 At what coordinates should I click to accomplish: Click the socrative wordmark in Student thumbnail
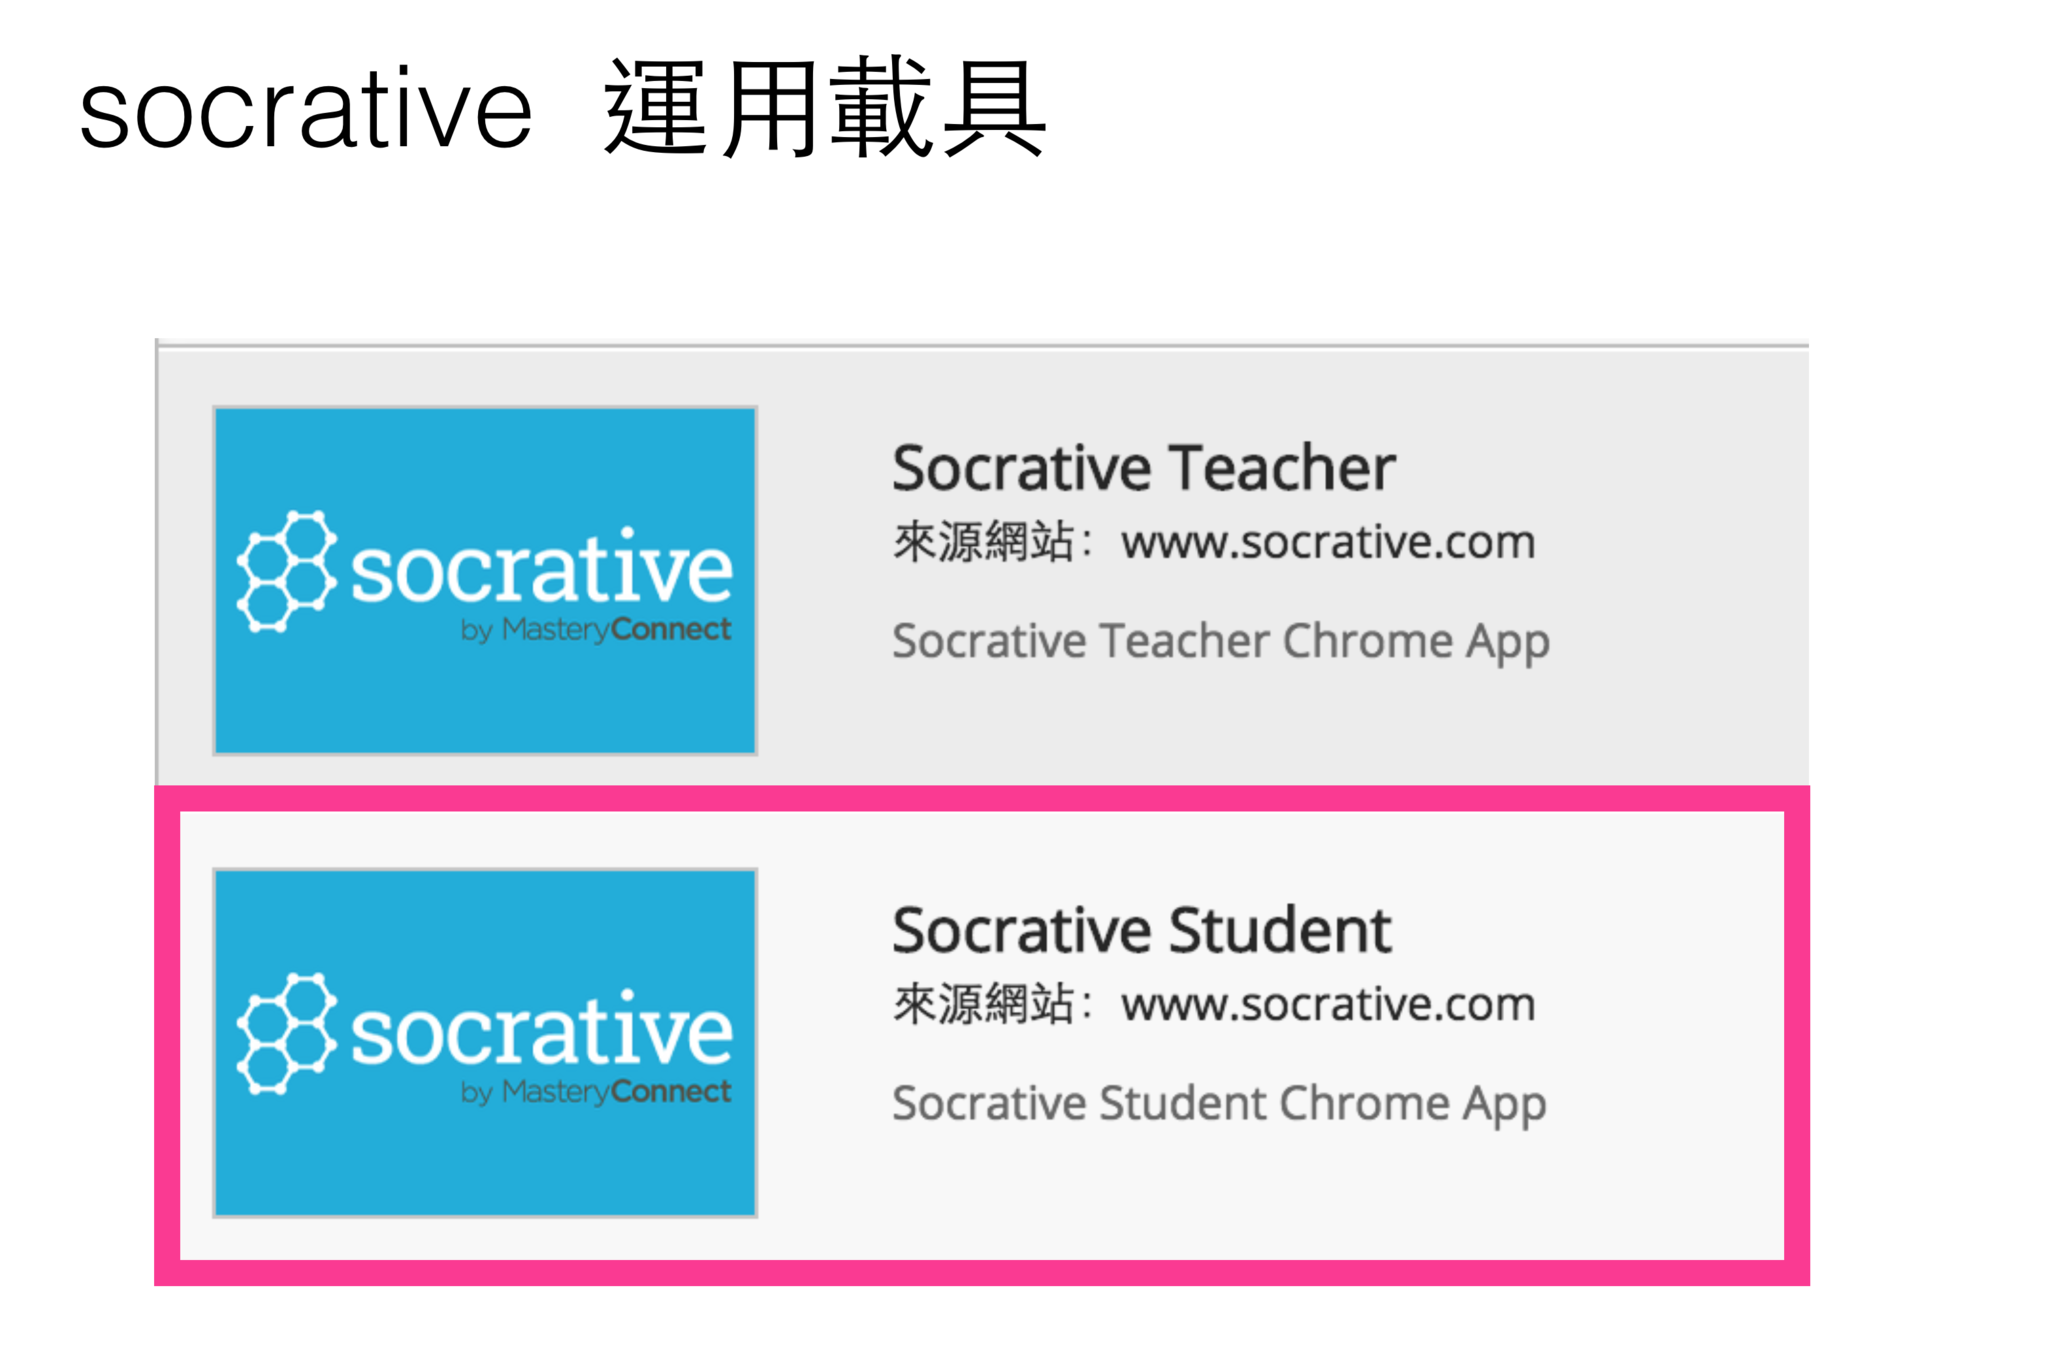click(x=542, y=1029)
